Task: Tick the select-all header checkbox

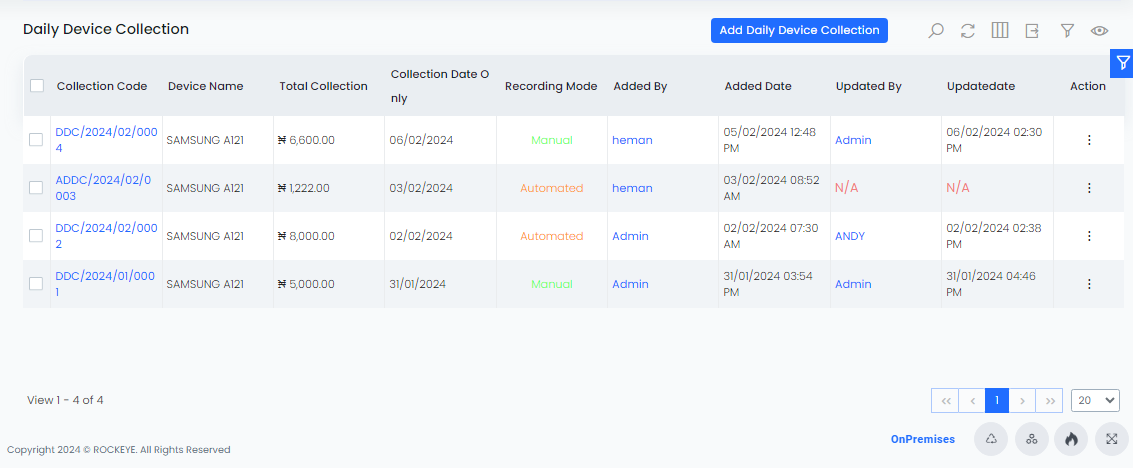Action: click(37, 86)
